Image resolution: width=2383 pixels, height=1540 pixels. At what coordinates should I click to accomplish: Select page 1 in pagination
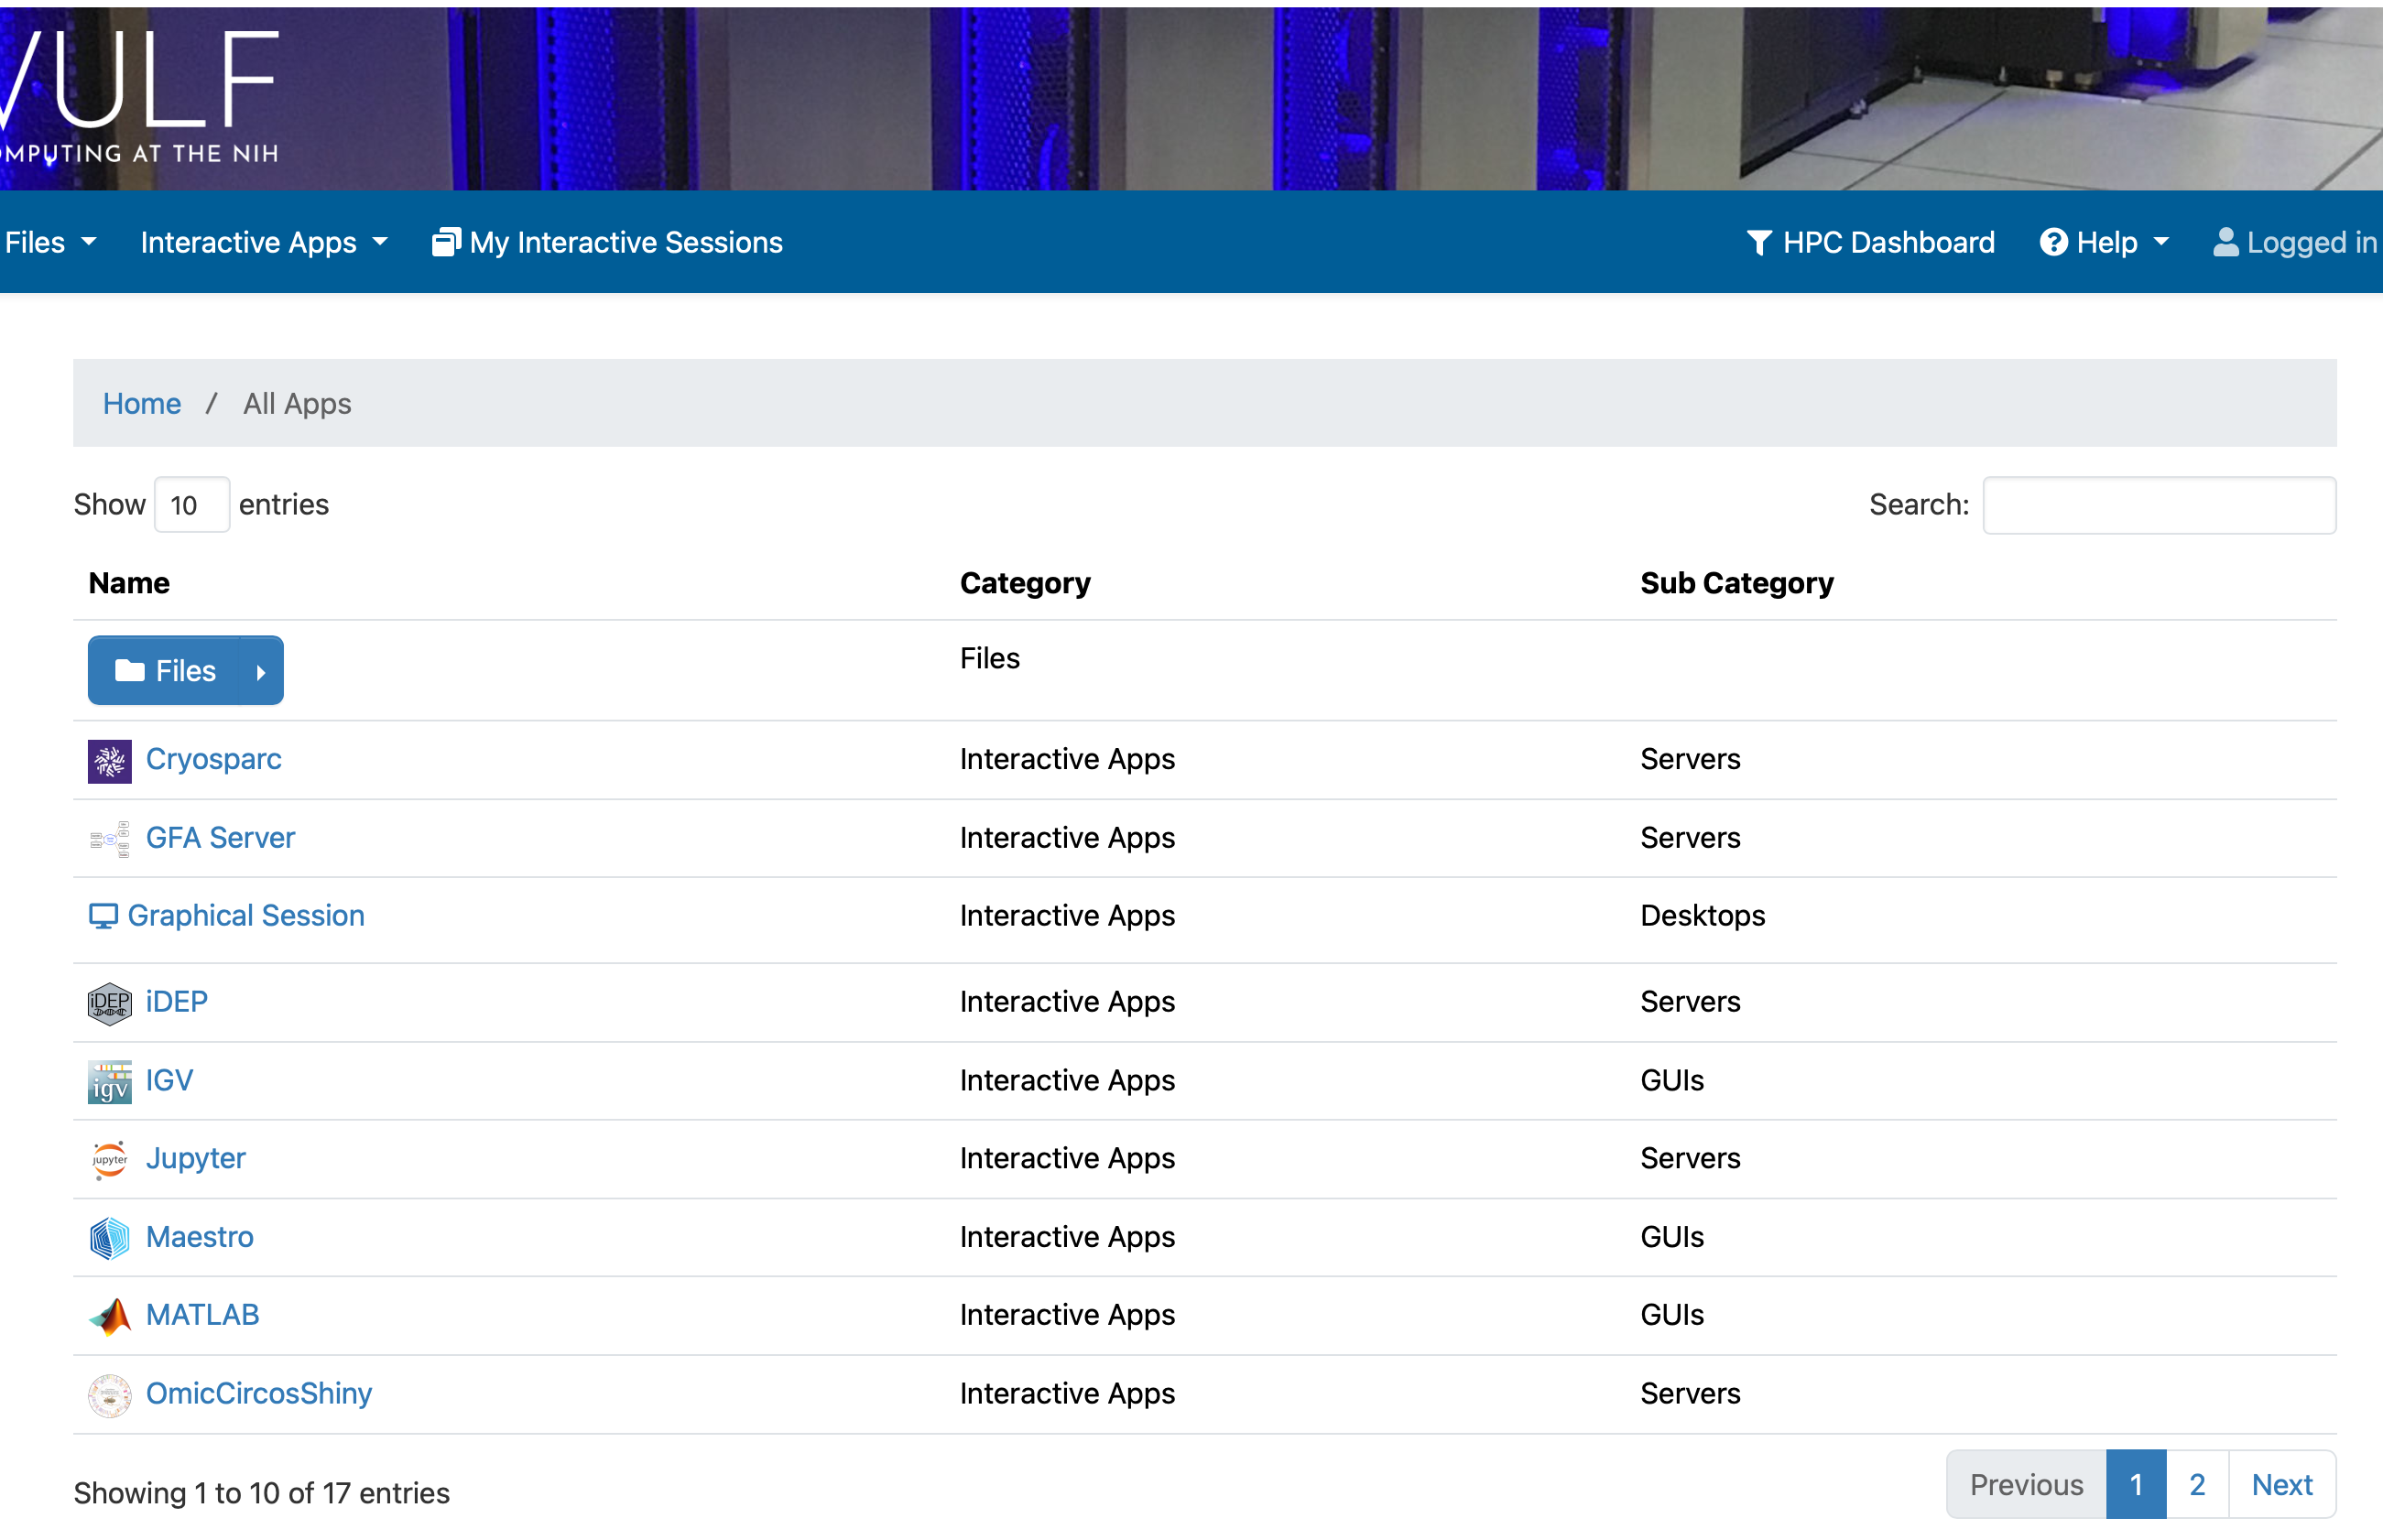click(x=2136, y=1485)
